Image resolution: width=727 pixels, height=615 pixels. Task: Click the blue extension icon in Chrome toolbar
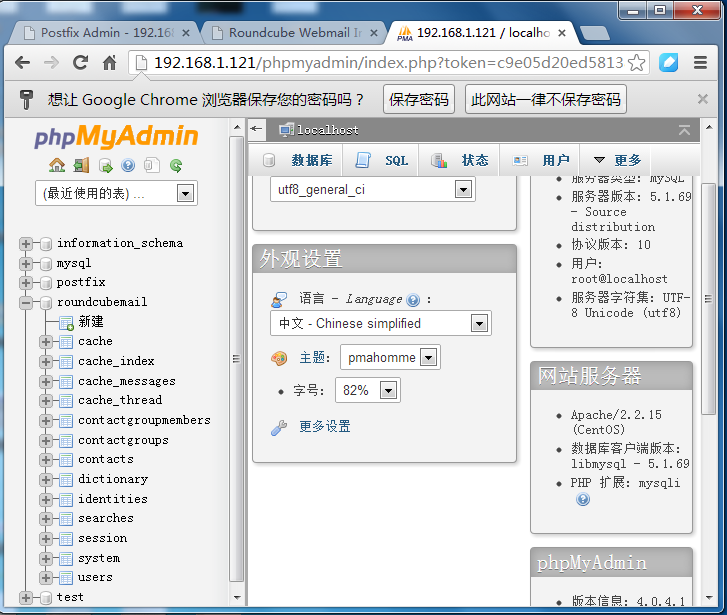[x=669, y=62]
